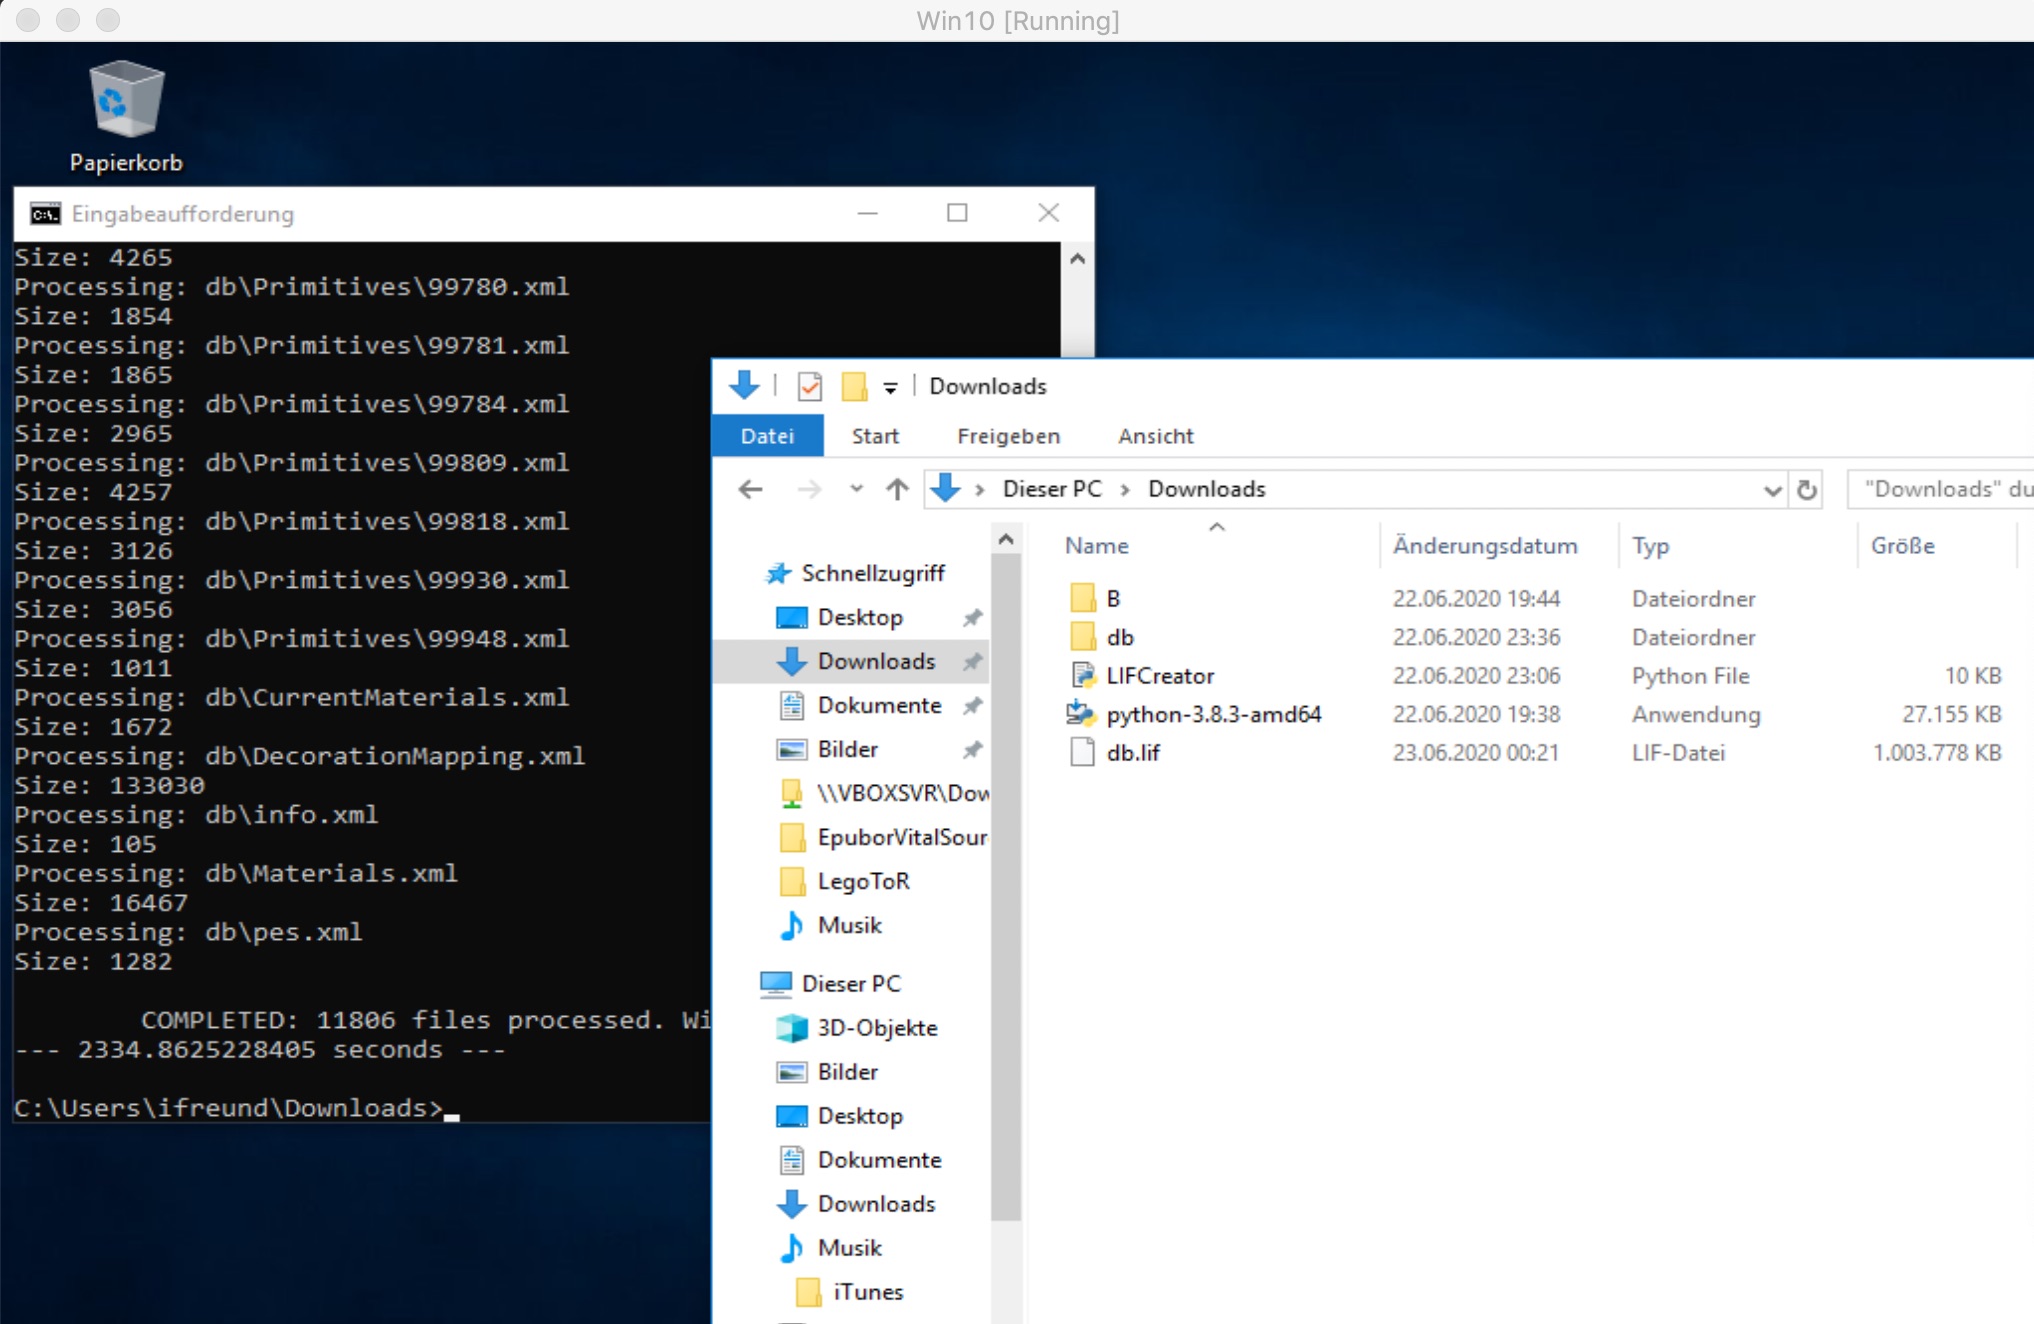This screenshot has height=1324, width=2034.
Task: Open the quick access toolbar customize dropdown
Action: click(890, 388)
